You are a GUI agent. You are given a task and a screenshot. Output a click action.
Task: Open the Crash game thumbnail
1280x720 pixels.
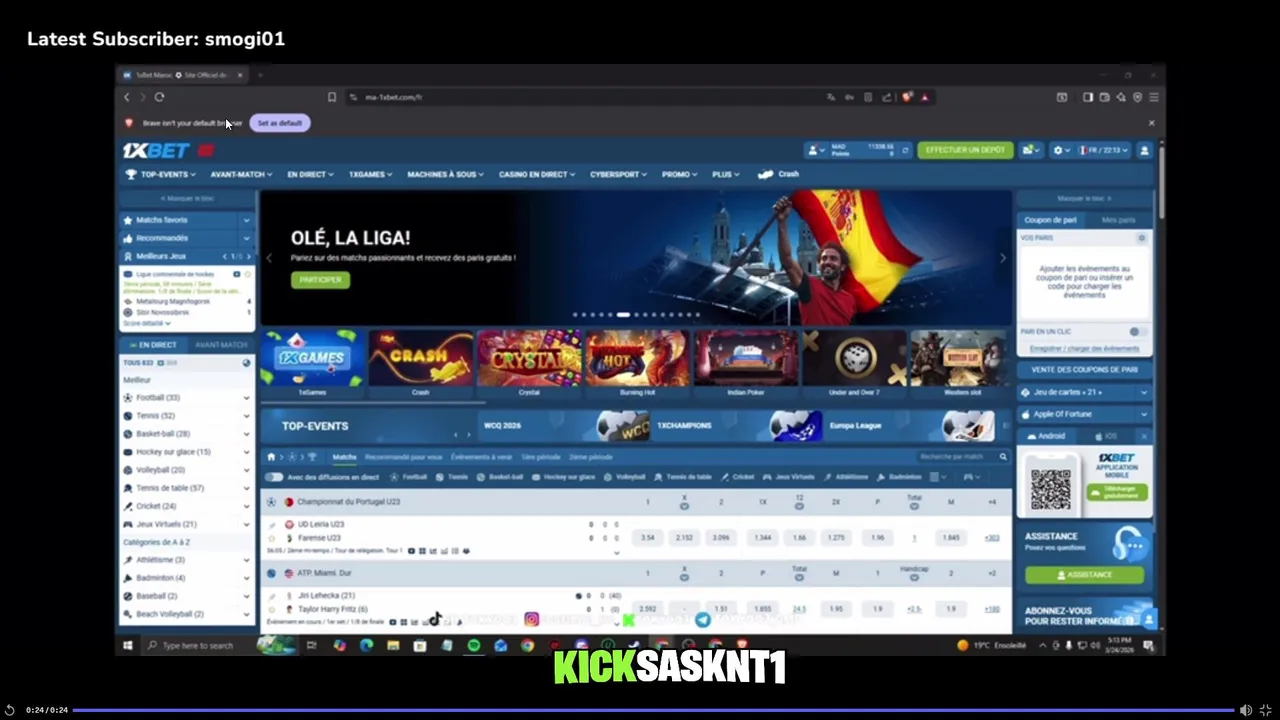pyautogui.click(x=421, y=363)
